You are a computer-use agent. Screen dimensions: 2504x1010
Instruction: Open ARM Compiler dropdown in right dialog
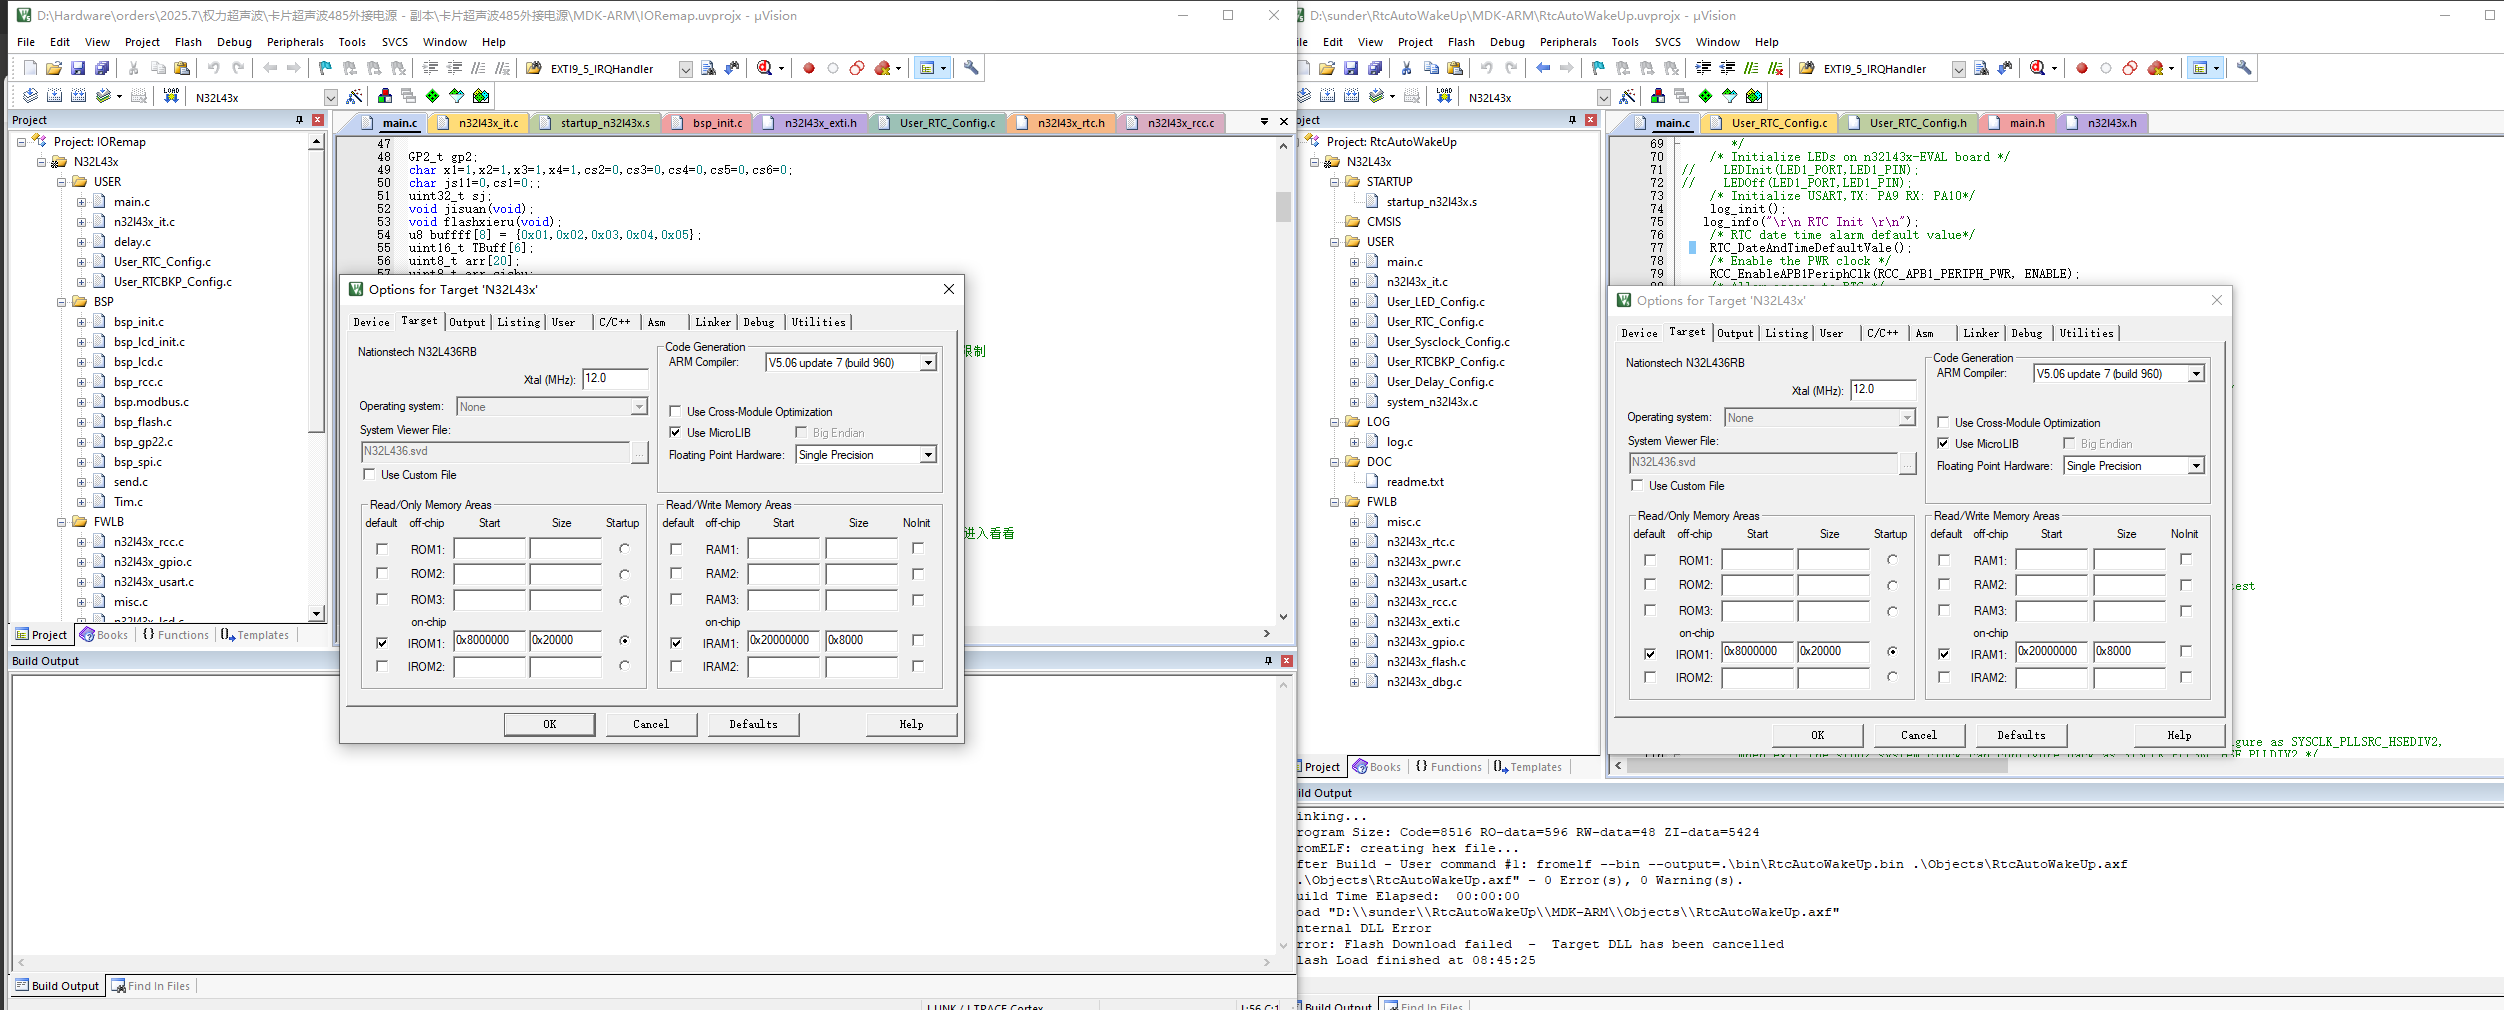2196,373
